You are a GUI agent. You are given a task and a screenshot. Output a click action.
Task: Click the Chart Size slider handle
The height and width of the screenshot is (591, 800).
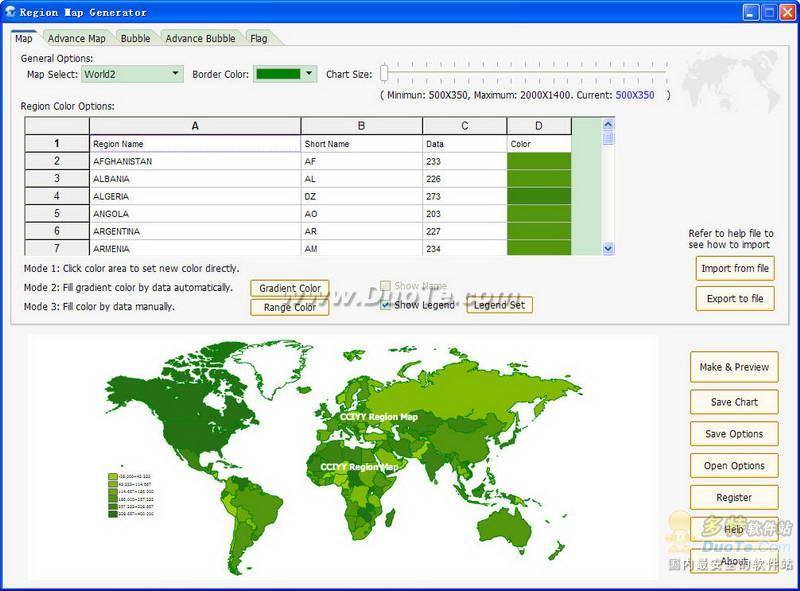click(384, 72)
